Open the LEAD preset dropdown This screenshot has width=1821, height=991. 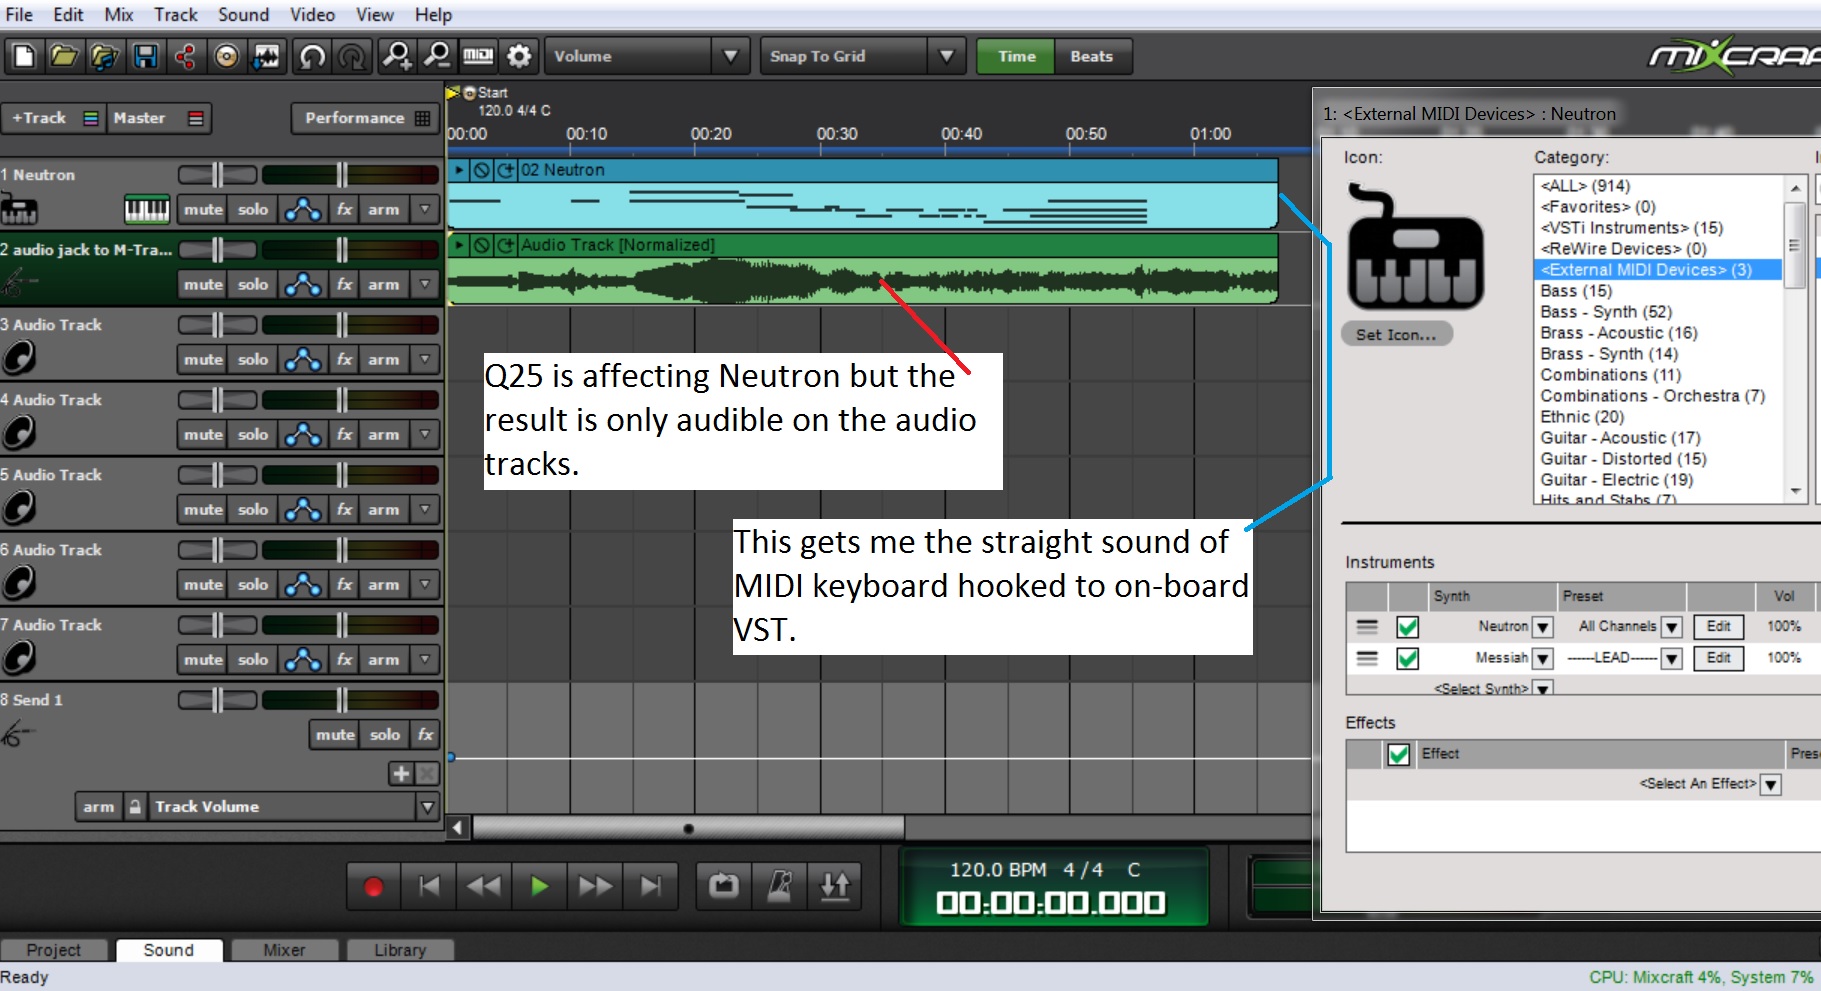1672,658
